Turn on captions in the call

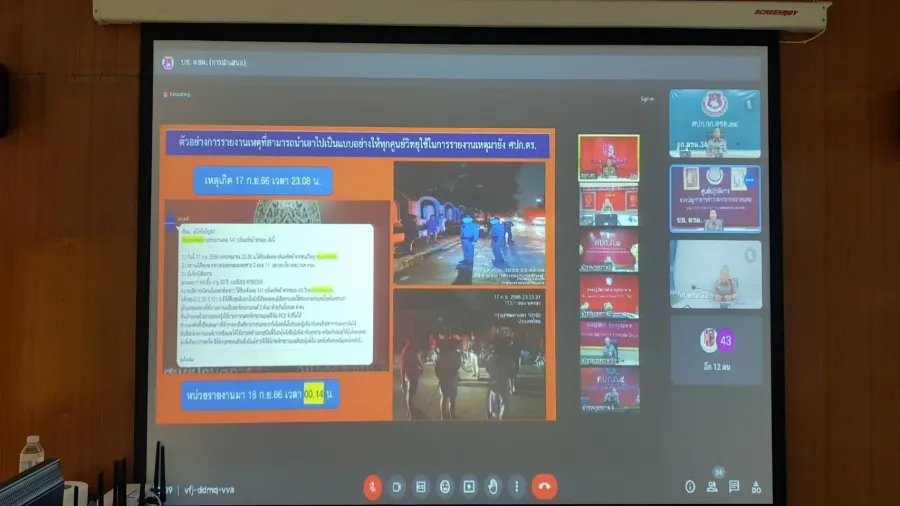(421, 486)
